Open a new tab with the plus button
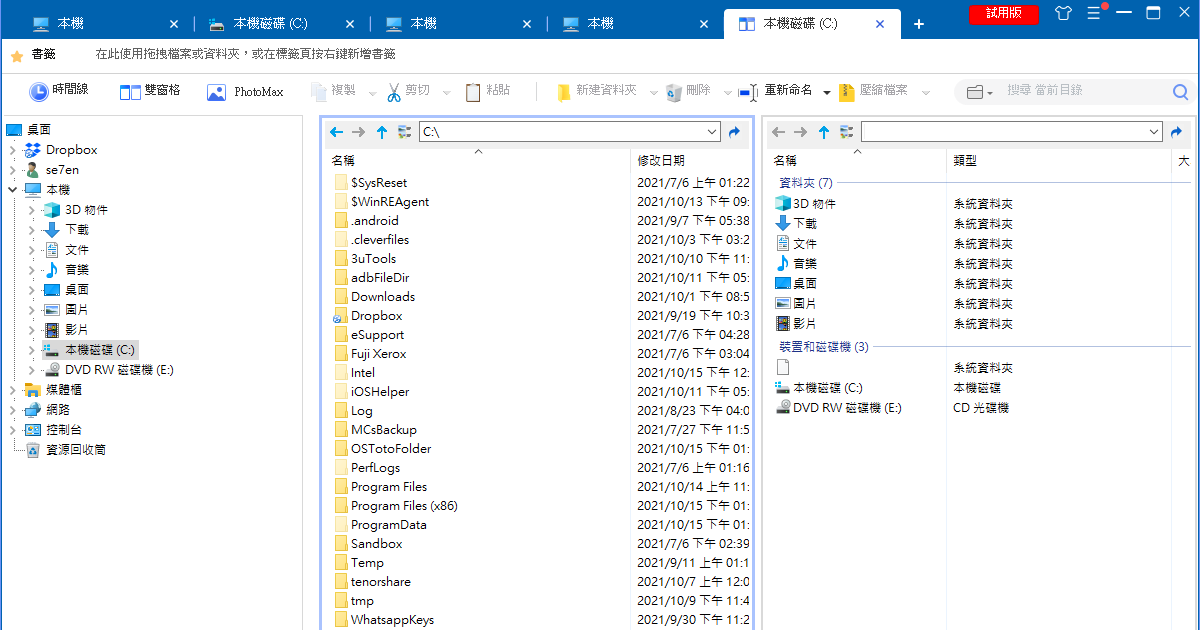Image resolution: width=1200 pixels, height=630 pixels. click(918, 22)
